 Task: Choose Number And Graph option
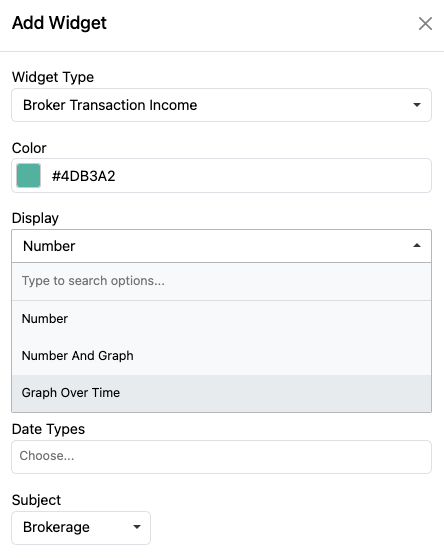(221, 356)
